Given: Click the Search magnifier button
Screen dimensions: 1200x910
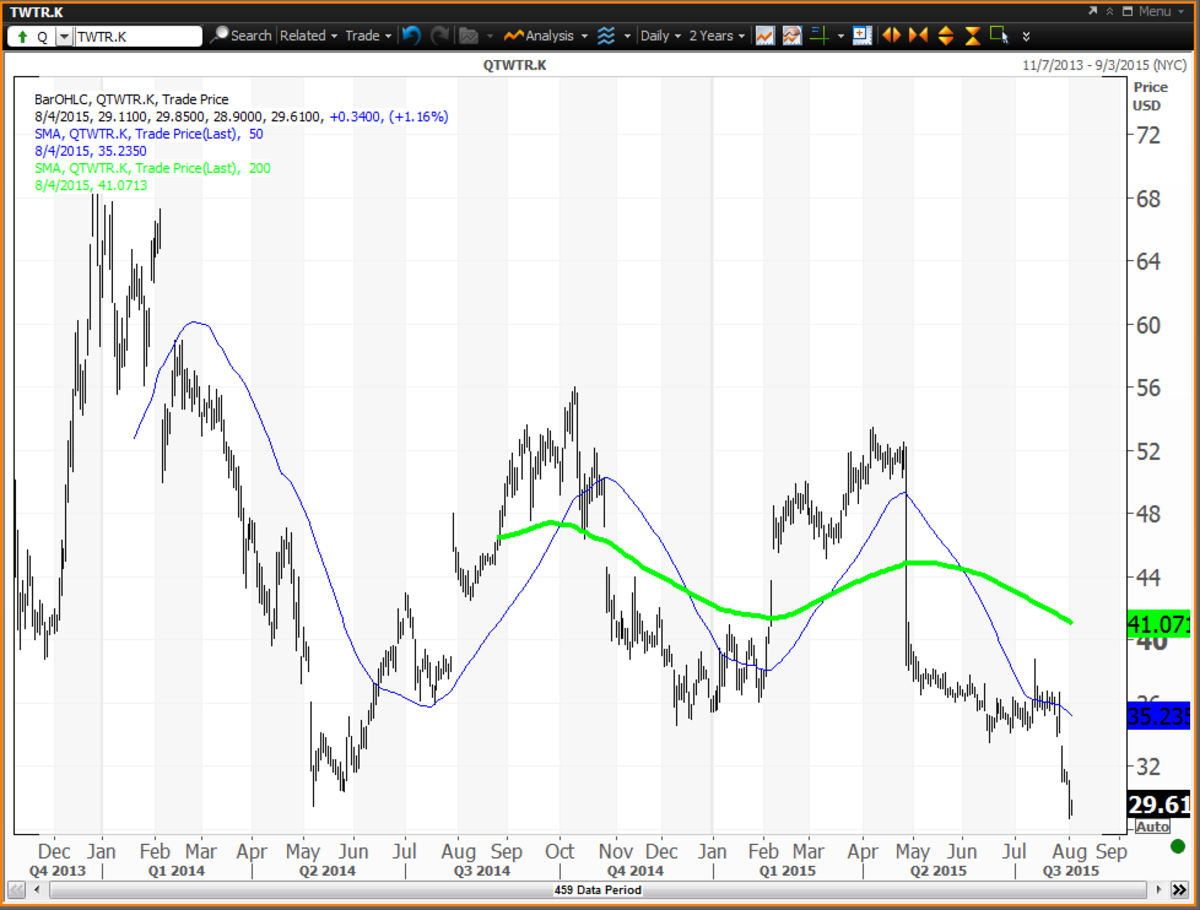Looking at the screenshot, I should coord(241,35).
